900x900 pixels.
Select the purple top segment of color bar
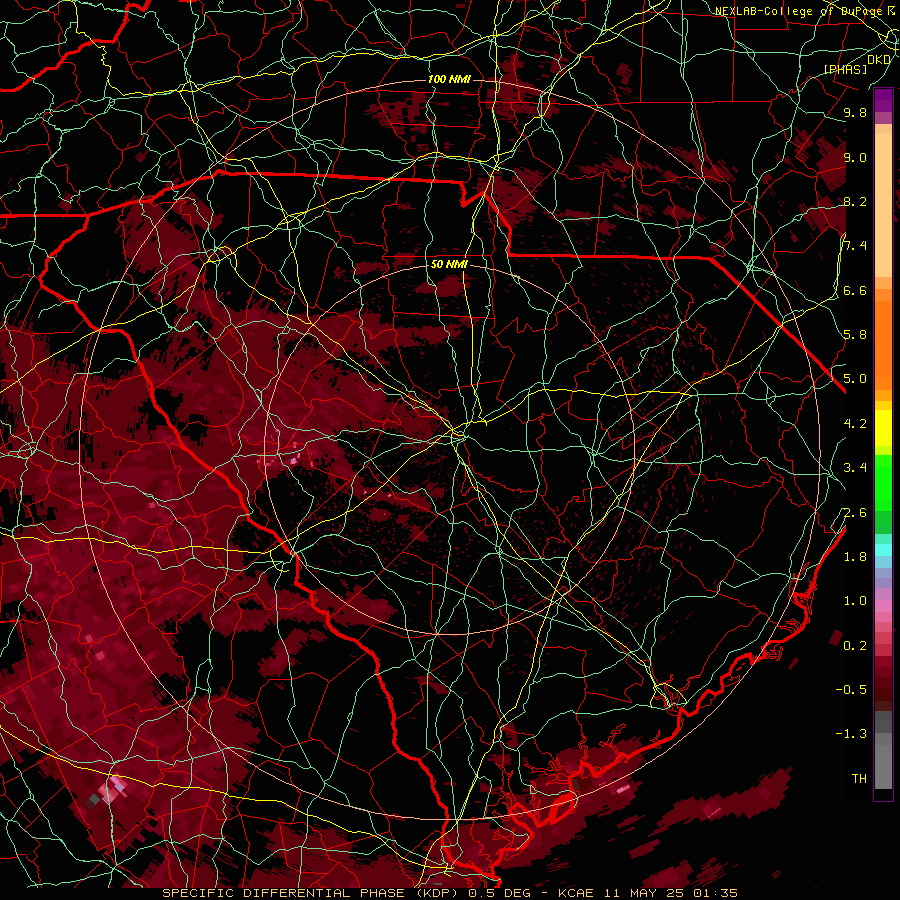click(x=883, y=100)
